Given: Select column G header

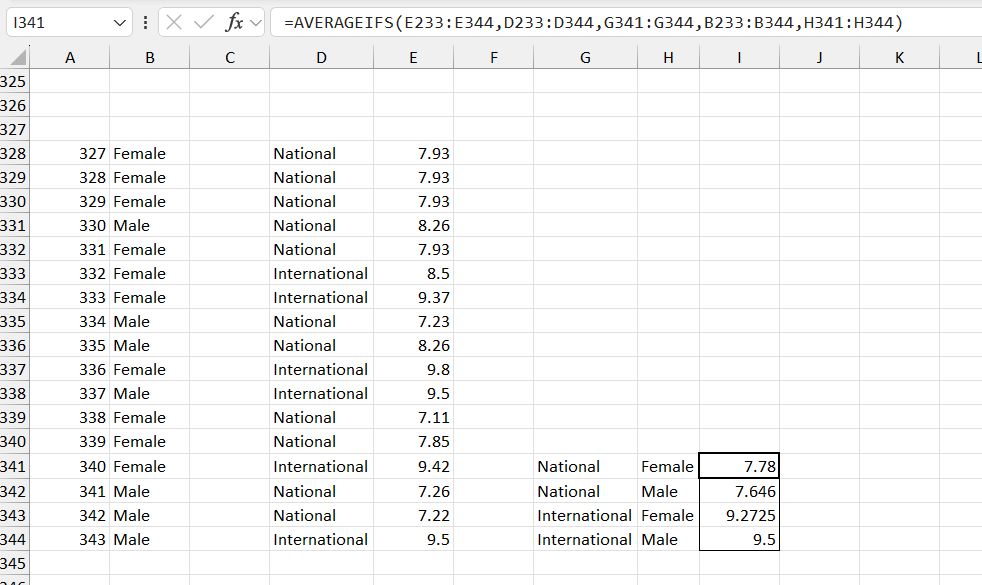Looking at the screenshot, I should pyautogui.click(x=586, y=58).
